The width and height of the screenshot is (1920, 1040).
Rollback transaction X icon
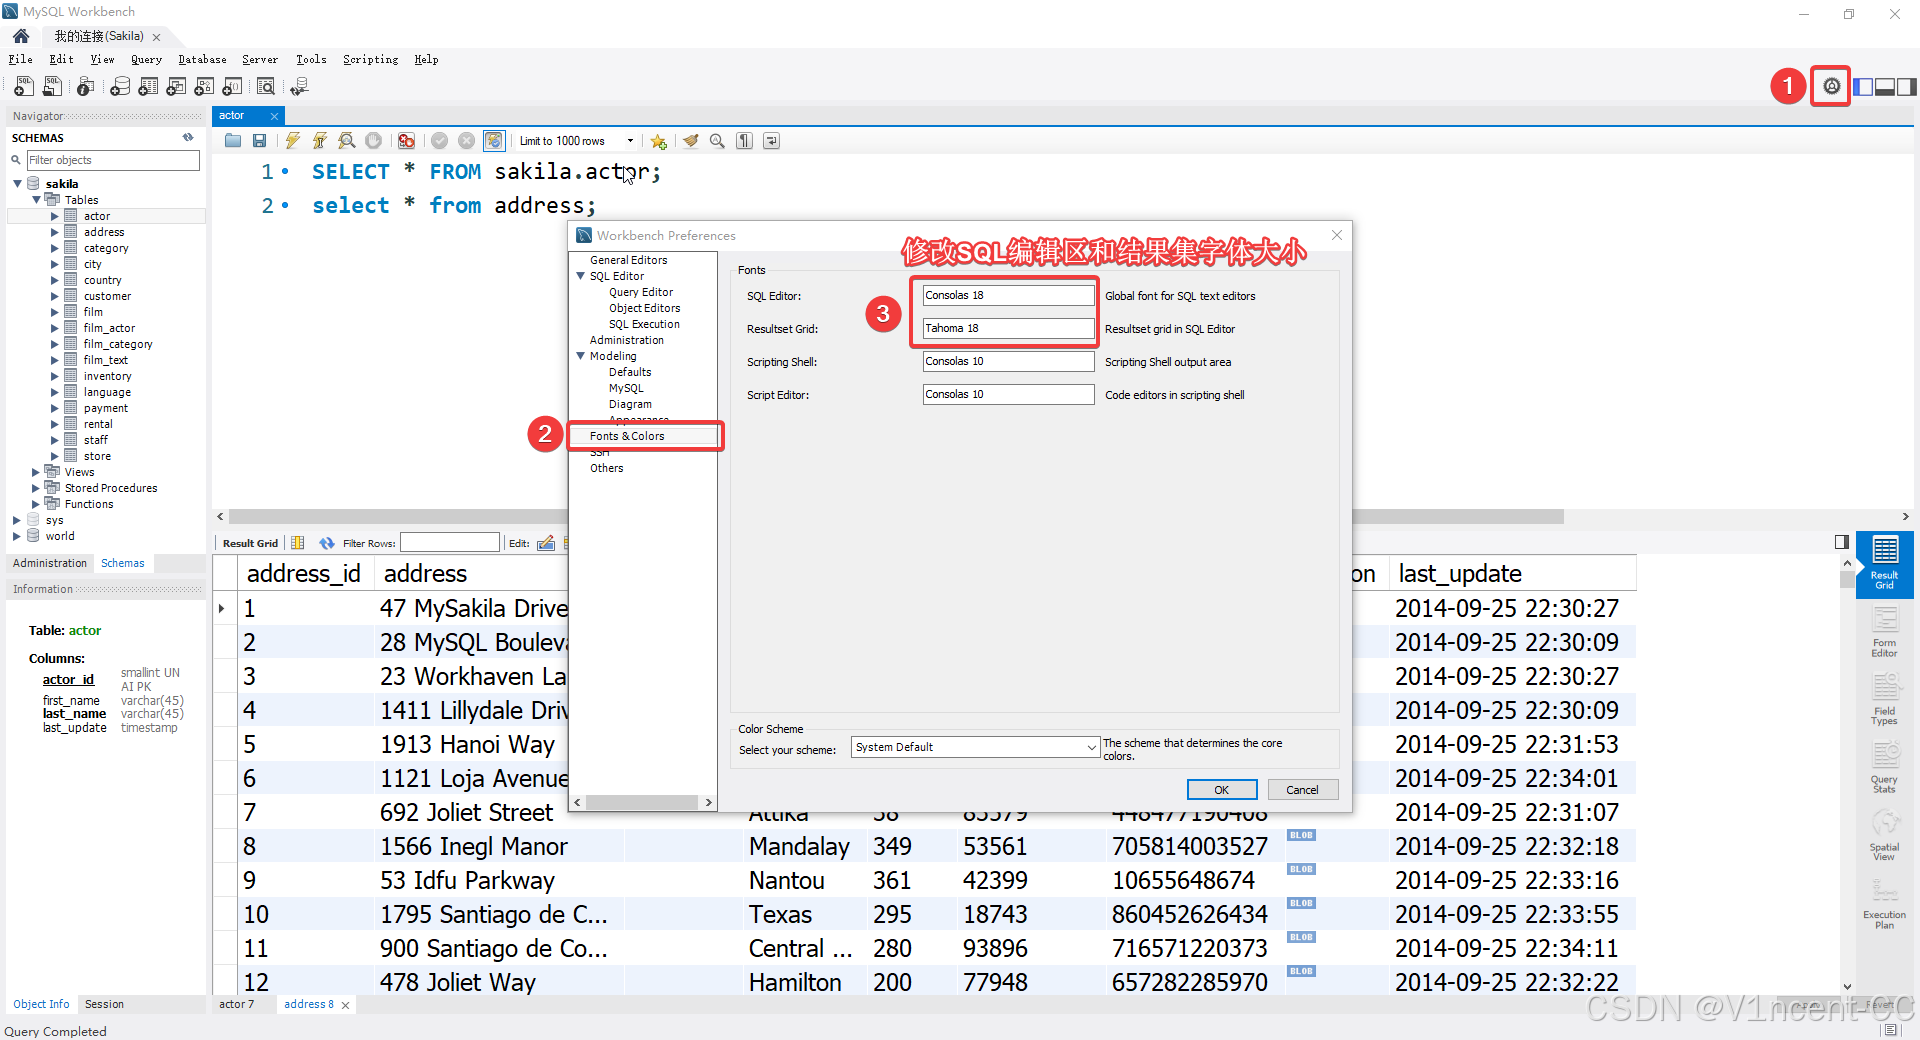coord(466,141)
